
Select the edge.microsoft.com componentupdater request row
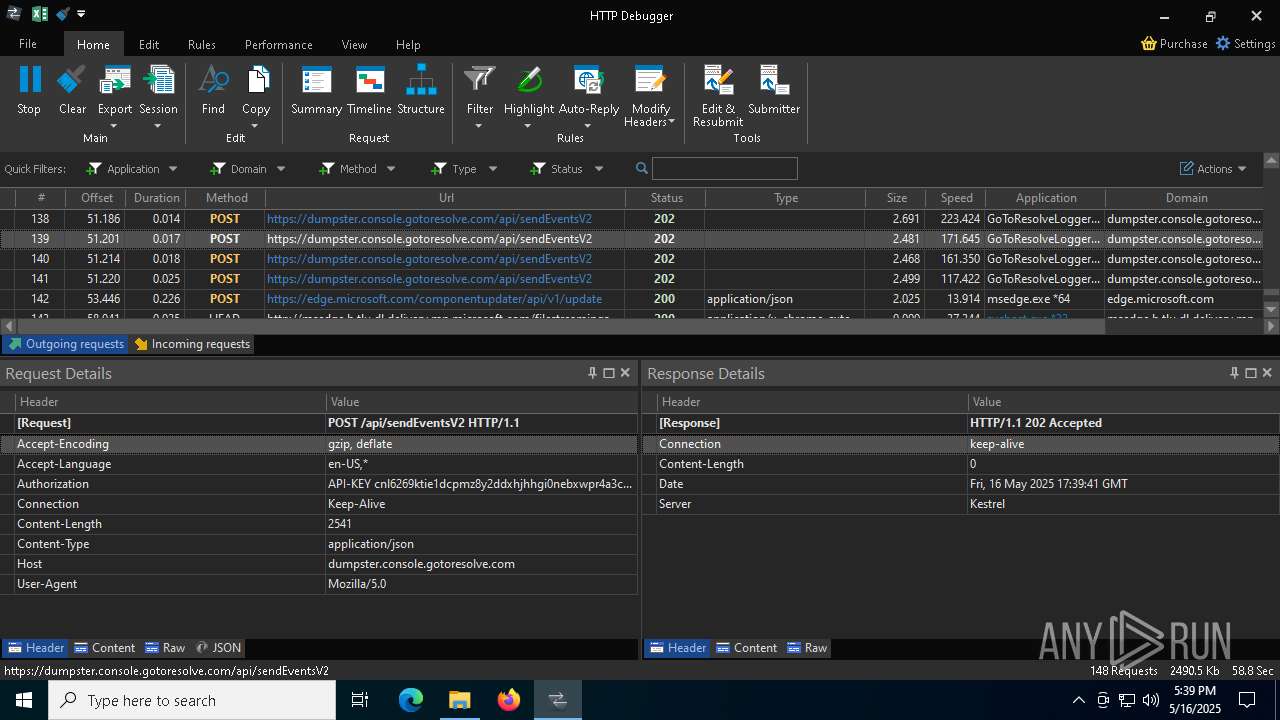[632, 299]
